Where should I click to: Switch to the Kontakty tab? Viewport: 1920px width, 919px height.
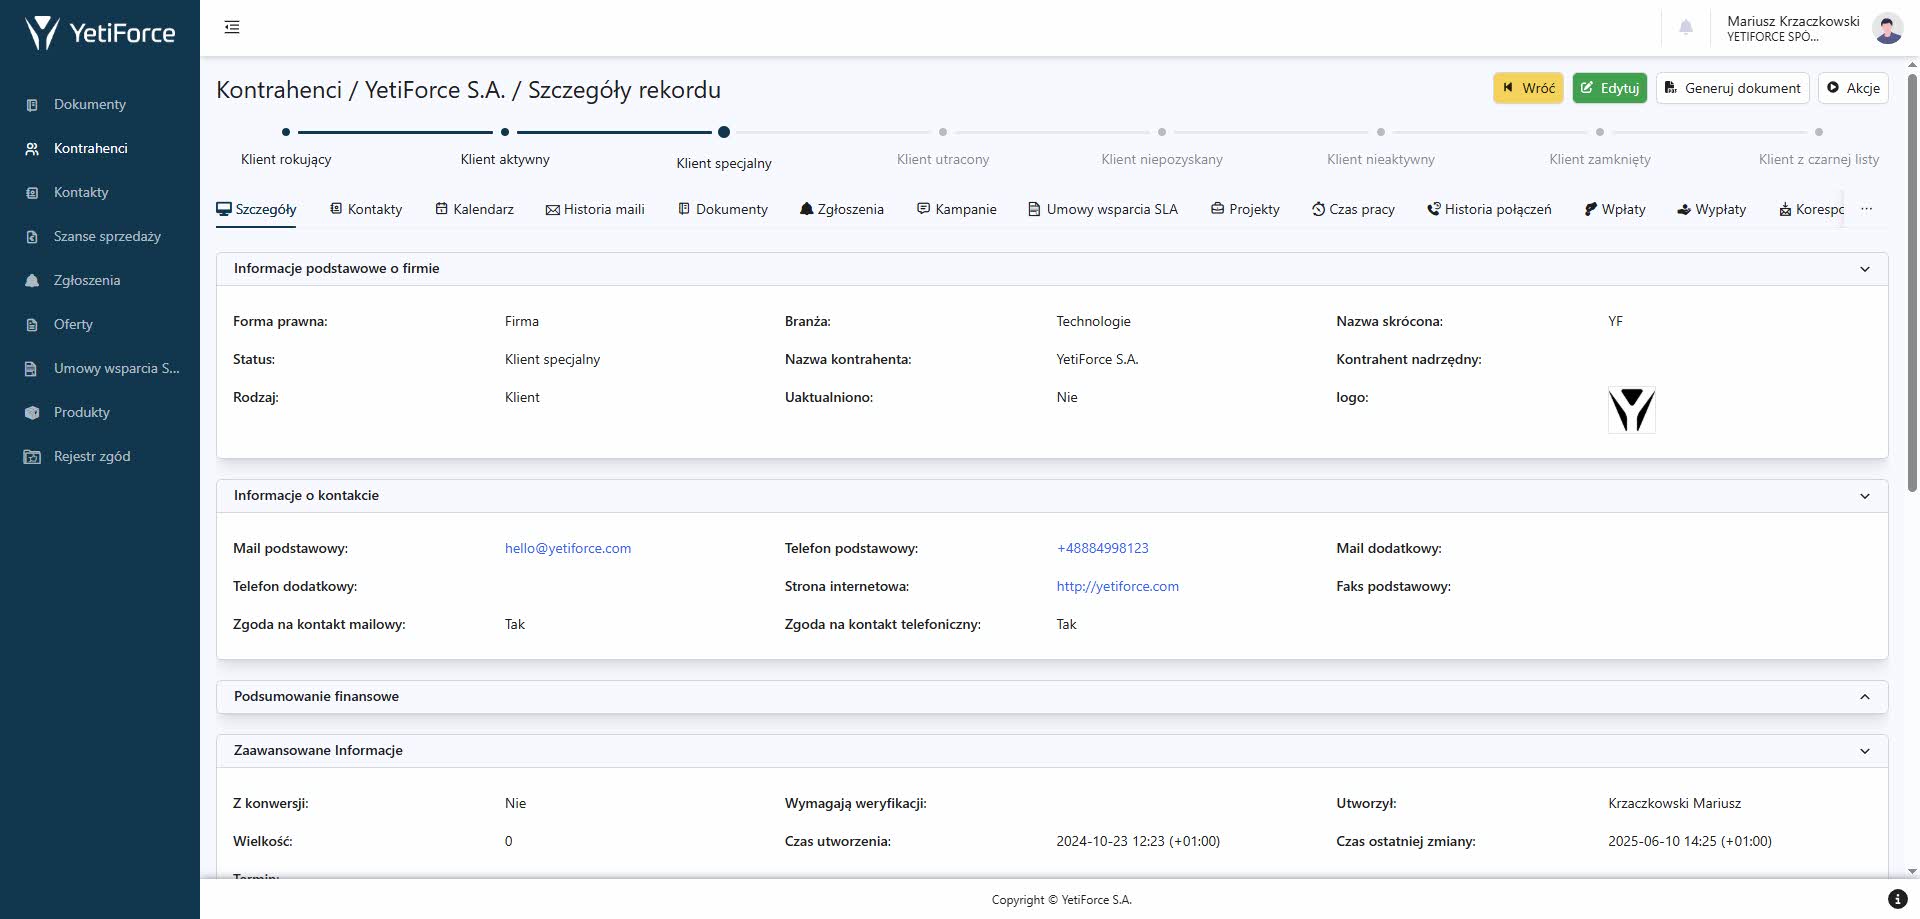(366, 209)
